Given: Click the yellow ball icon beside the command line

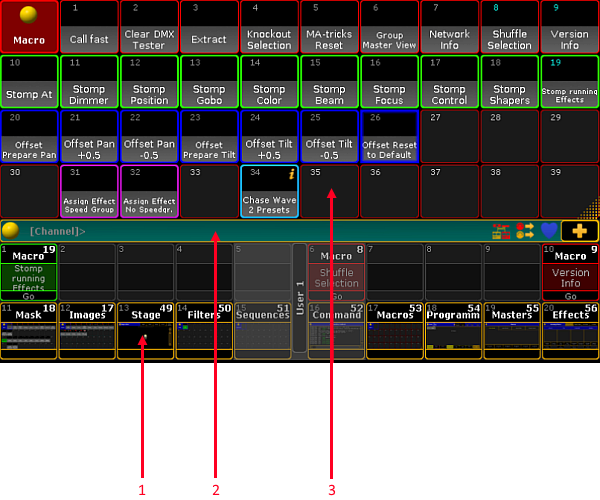Looking at the screenshot, I should pos(10,231).
